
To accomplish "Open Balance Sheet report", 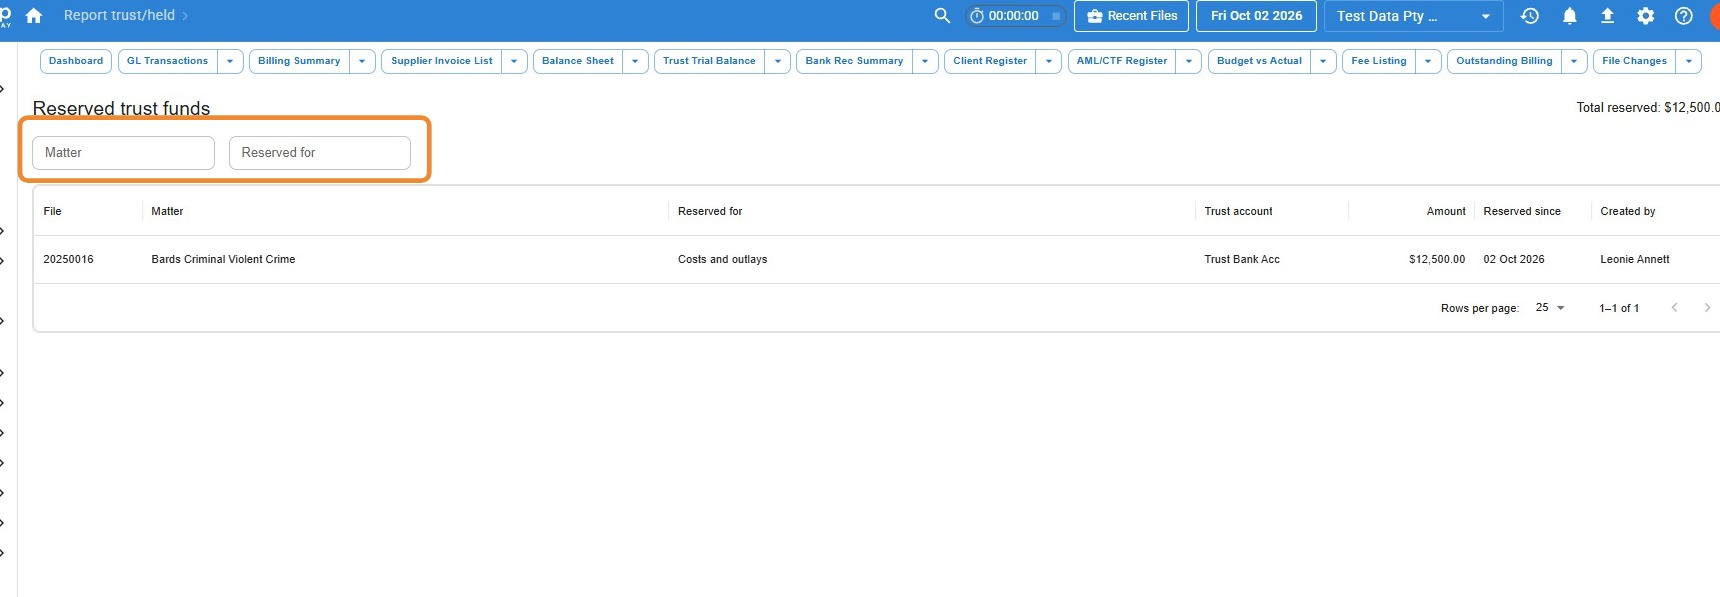I will [578, 61].
